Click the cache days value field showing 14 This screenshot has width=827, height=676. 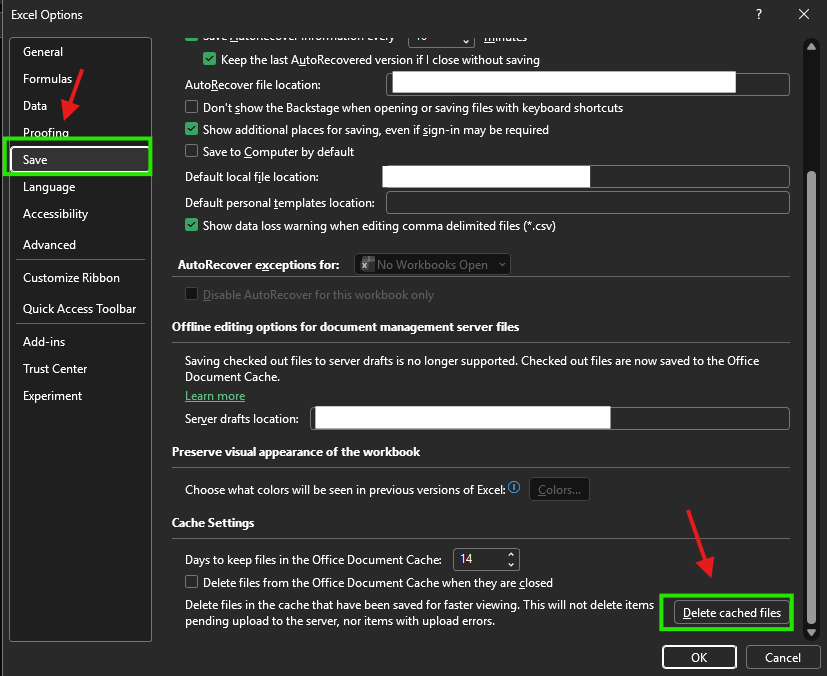[479, 559]
